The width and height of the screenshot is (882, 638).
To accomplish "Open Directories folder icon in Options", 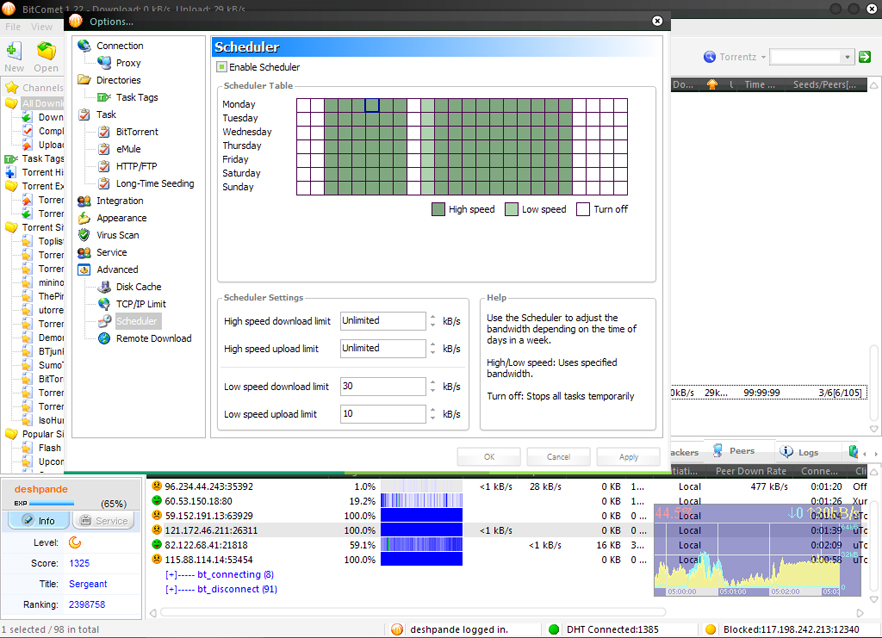I will coord(84,80).
